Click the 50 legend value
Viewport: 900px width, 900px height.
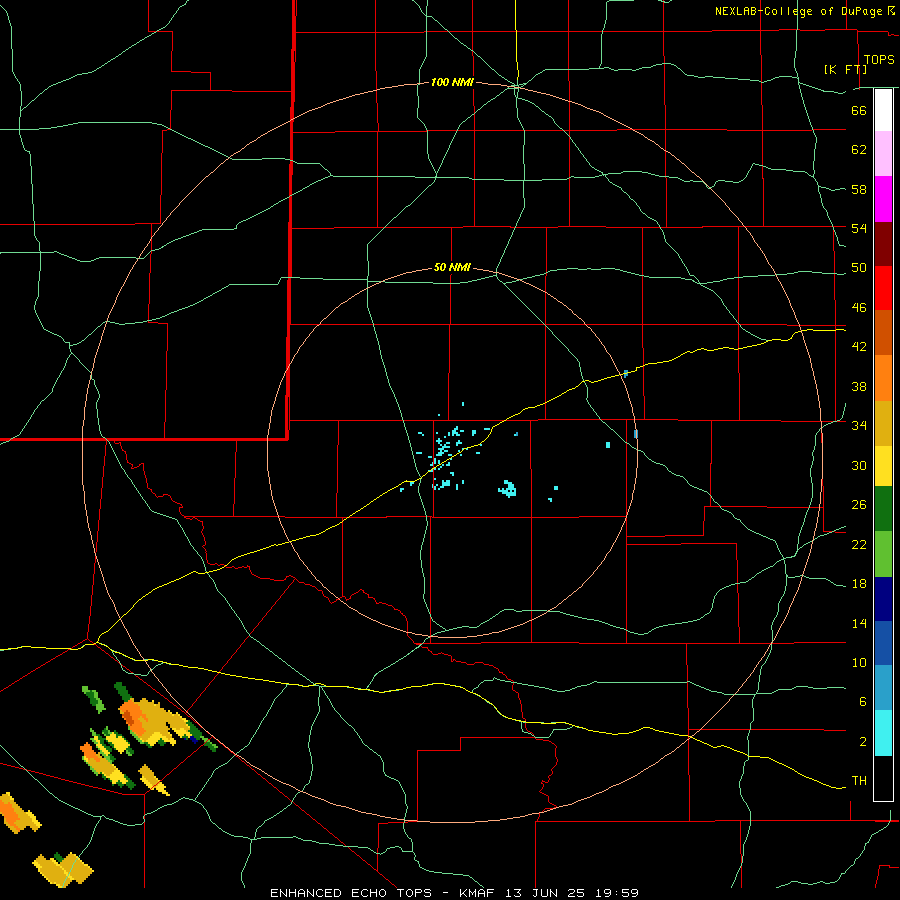(859, 268)
